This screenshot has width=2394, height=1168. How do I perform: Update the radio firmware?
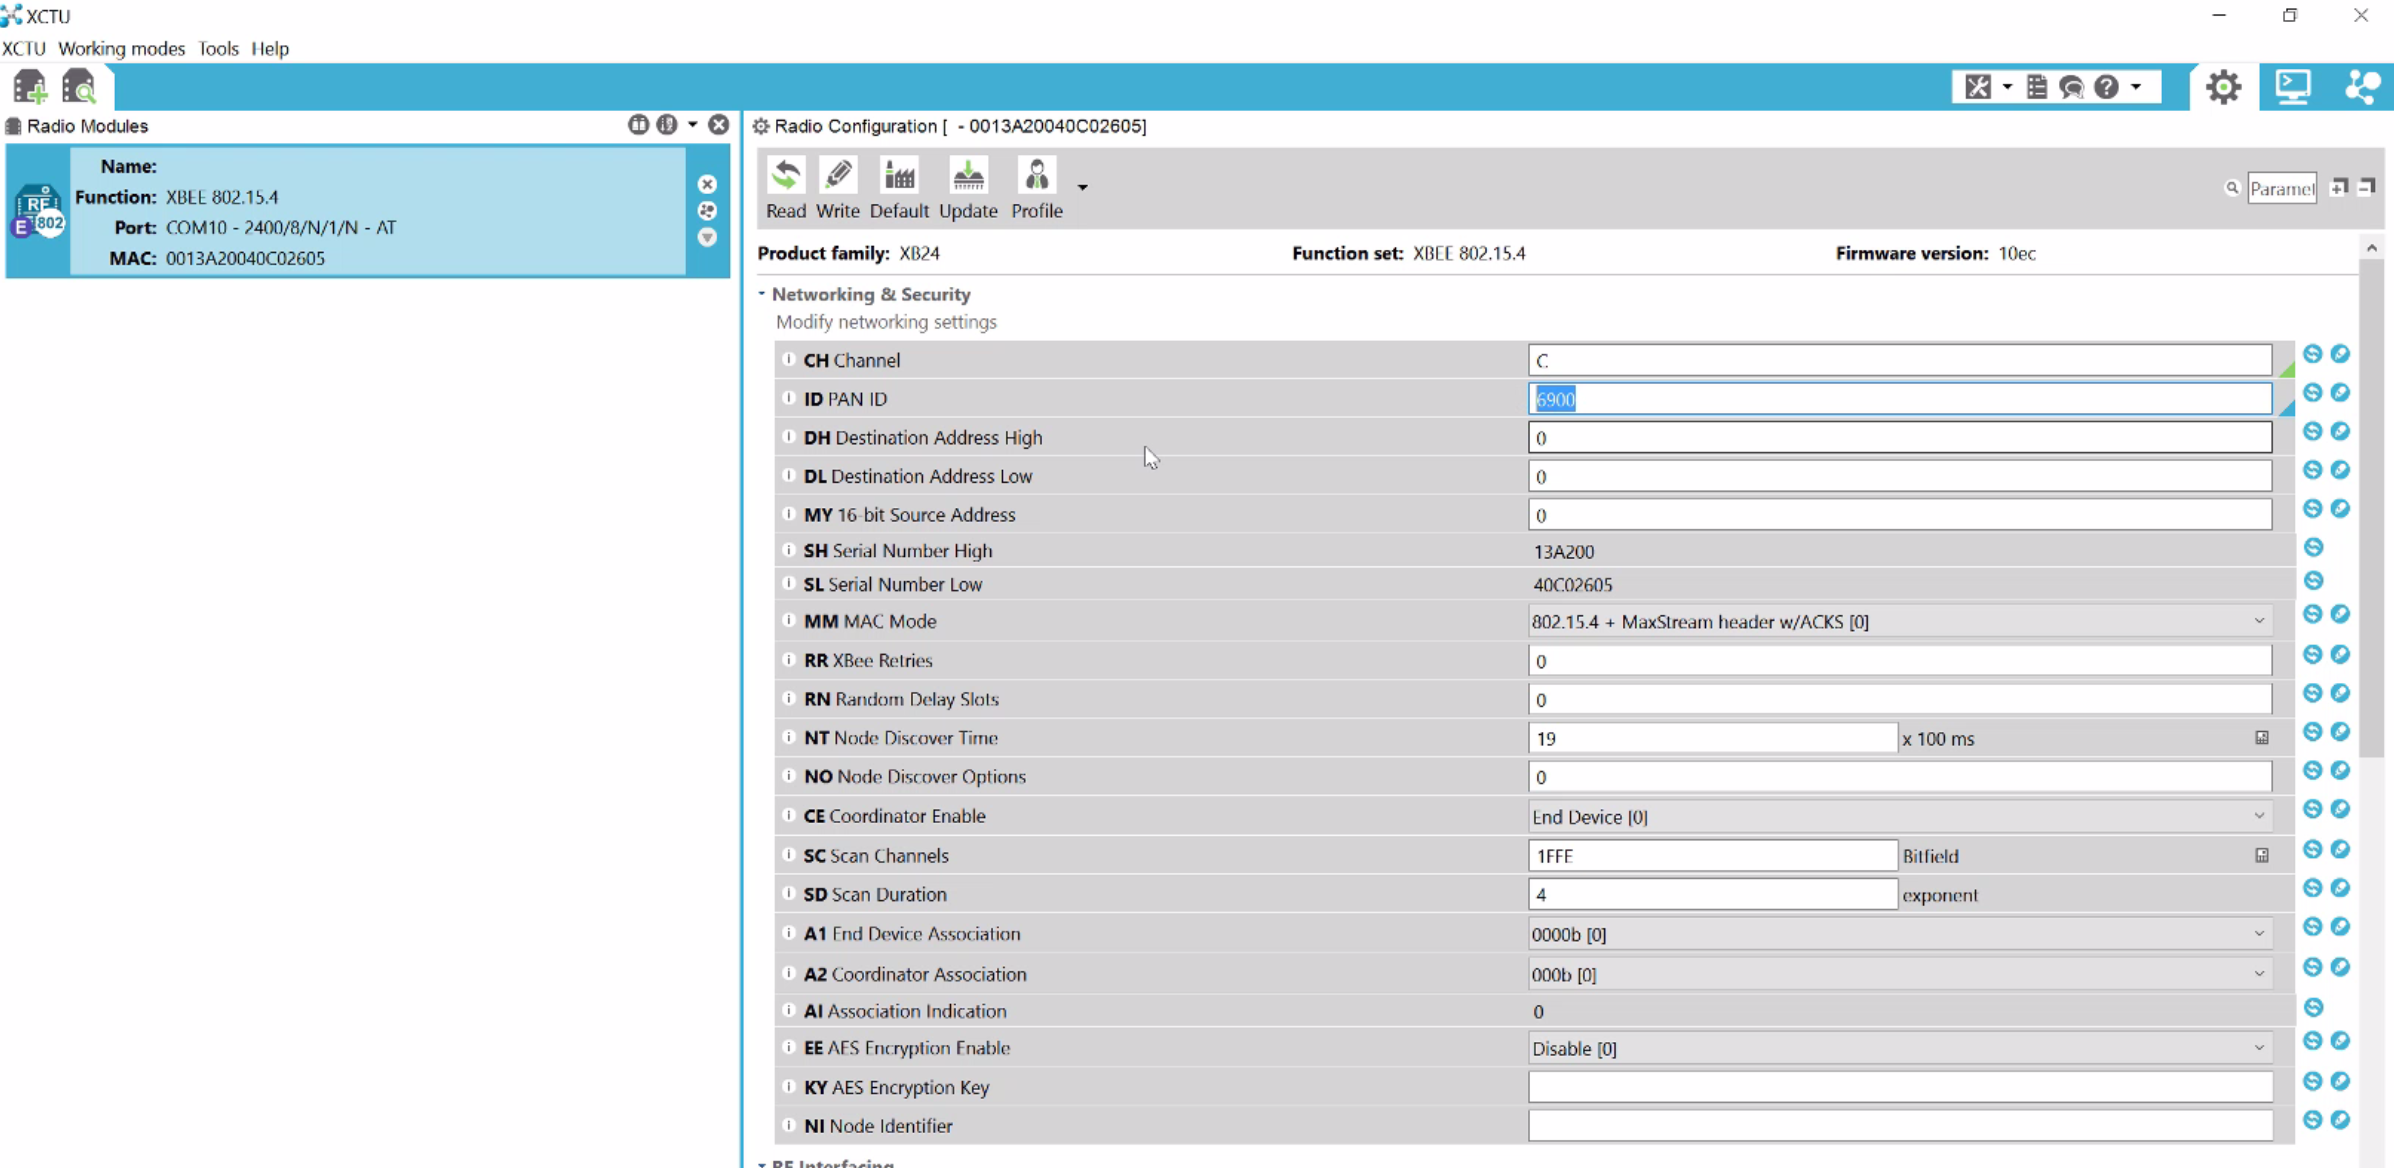click(967, 187)
